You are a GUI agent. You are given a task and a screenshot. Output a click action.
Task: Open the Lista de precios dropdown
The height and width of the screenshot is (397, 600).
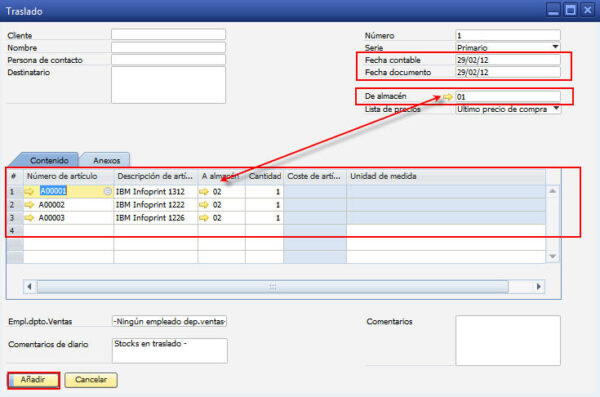[x=556, y=109]
